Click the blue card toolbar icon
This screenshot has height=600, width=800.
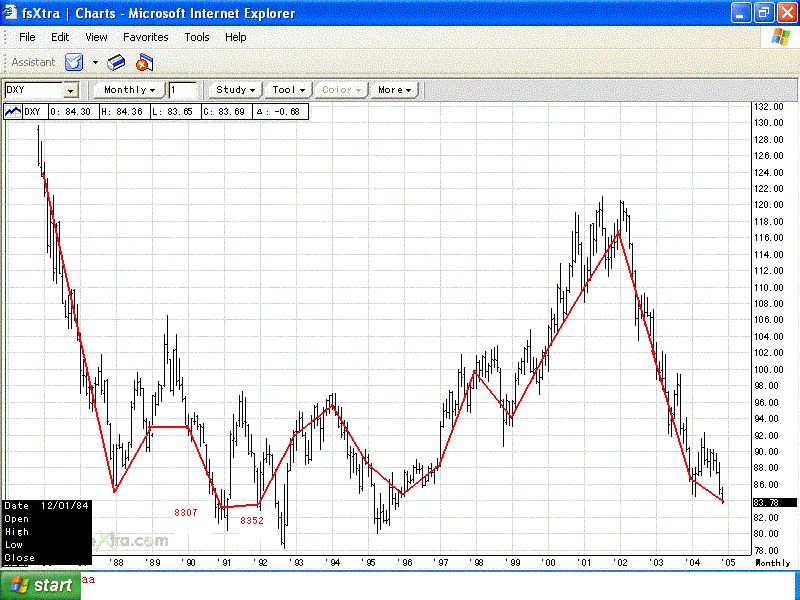pos(116,63)
